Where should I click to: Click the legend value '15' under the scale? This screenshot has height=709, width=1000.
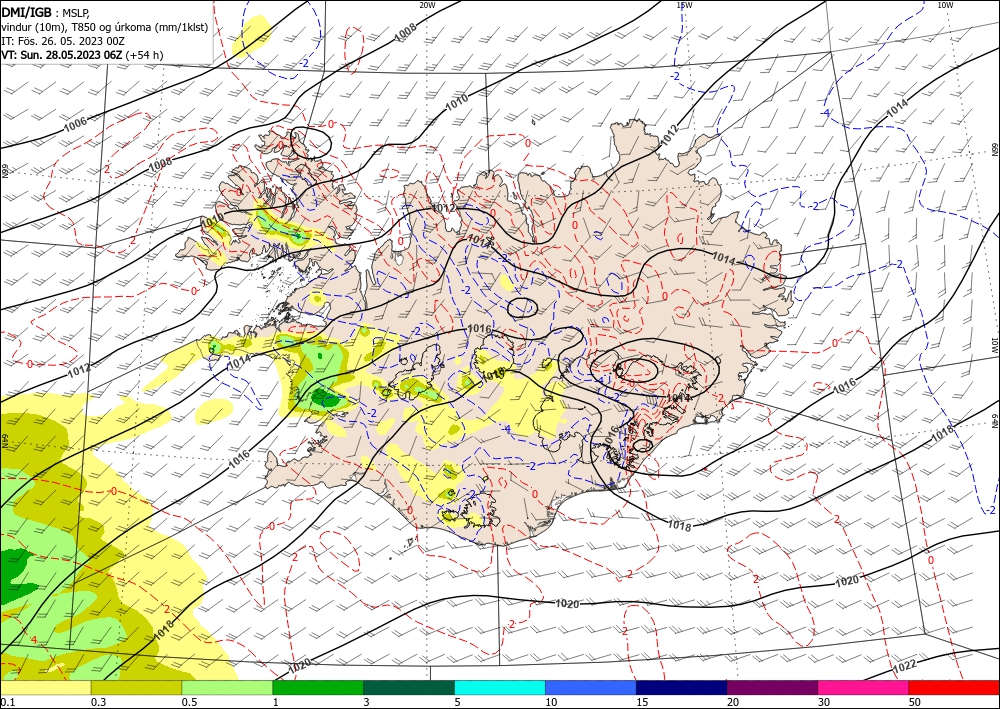pos(642,702)
